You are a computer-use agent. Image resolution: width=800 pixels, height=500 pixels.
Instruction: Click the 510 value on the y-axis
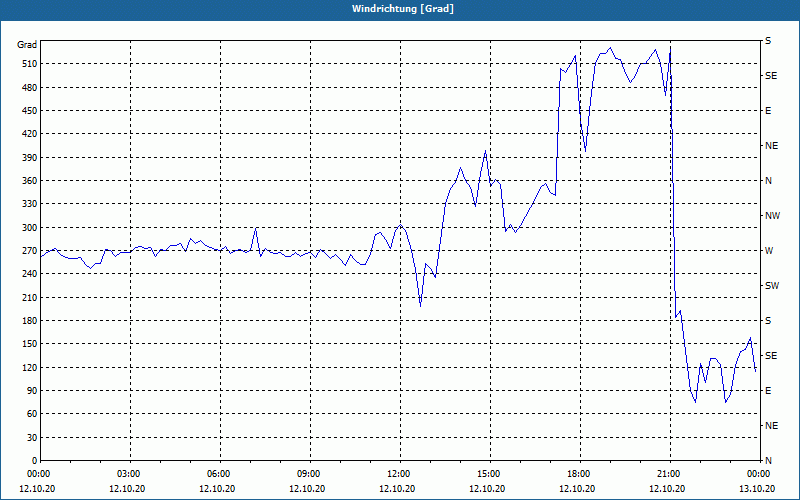[x=29, y=64]
